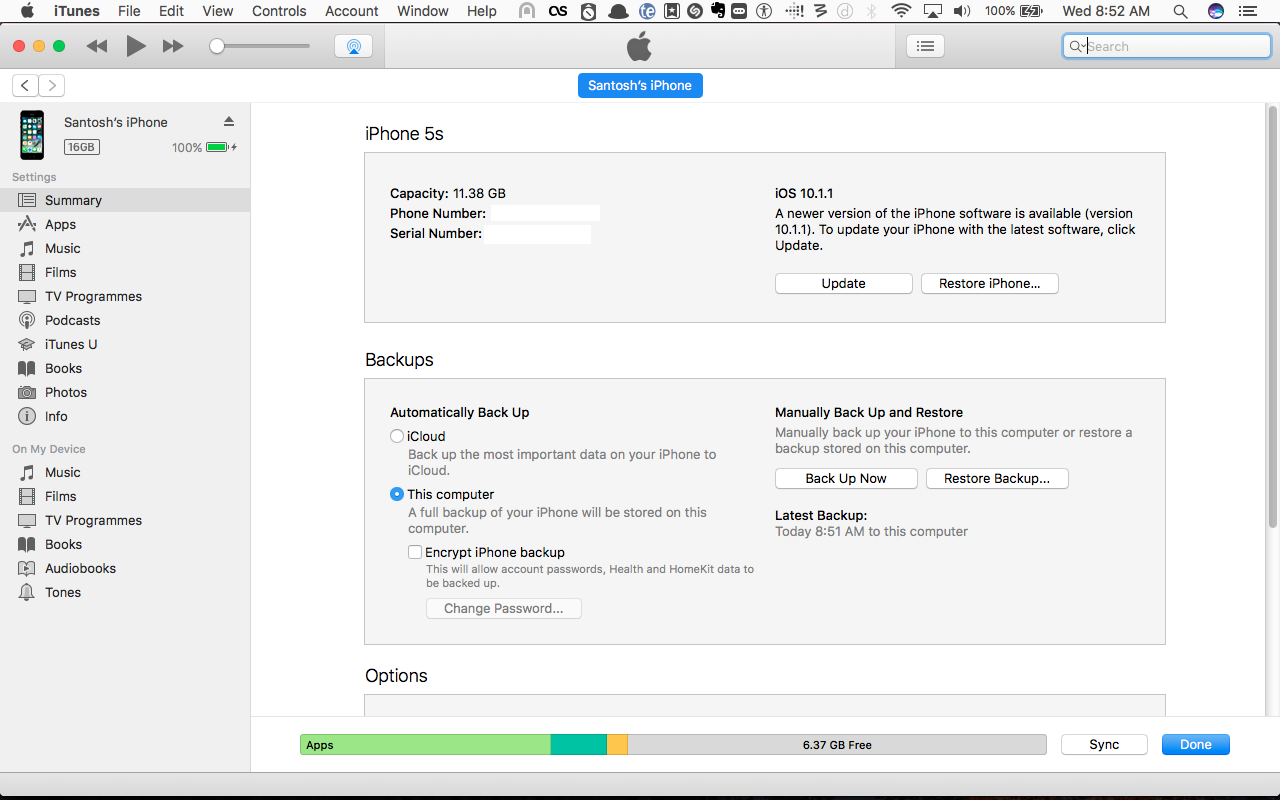1280x800 pixels.
Task: Select iCloud automatic backup
Action: click(x=397, y=436)
